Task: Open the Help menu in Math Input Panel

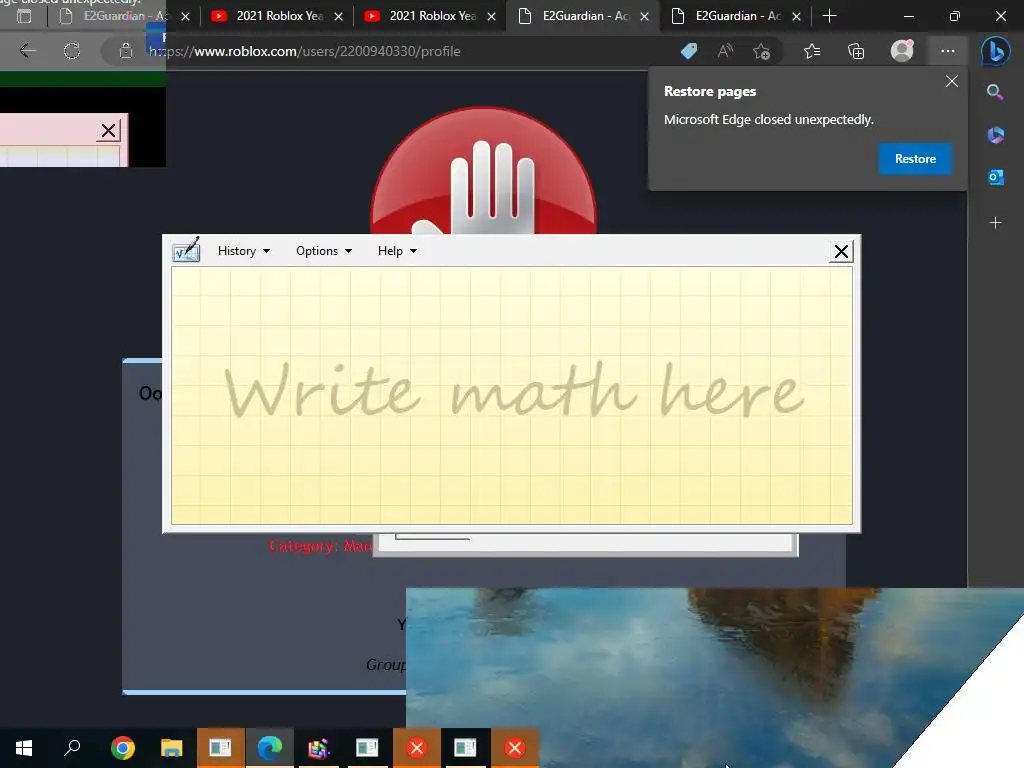Action: [x=397, y=251]
